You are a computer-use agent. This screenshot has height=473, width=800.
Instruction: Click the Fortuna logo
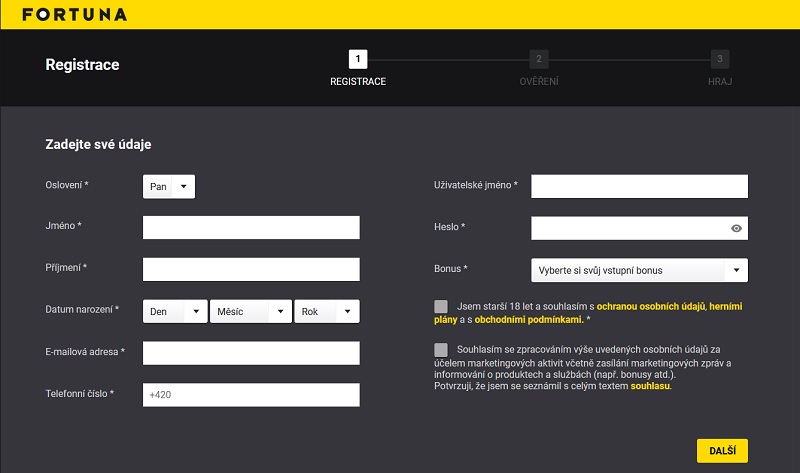[x=74, y=14]
